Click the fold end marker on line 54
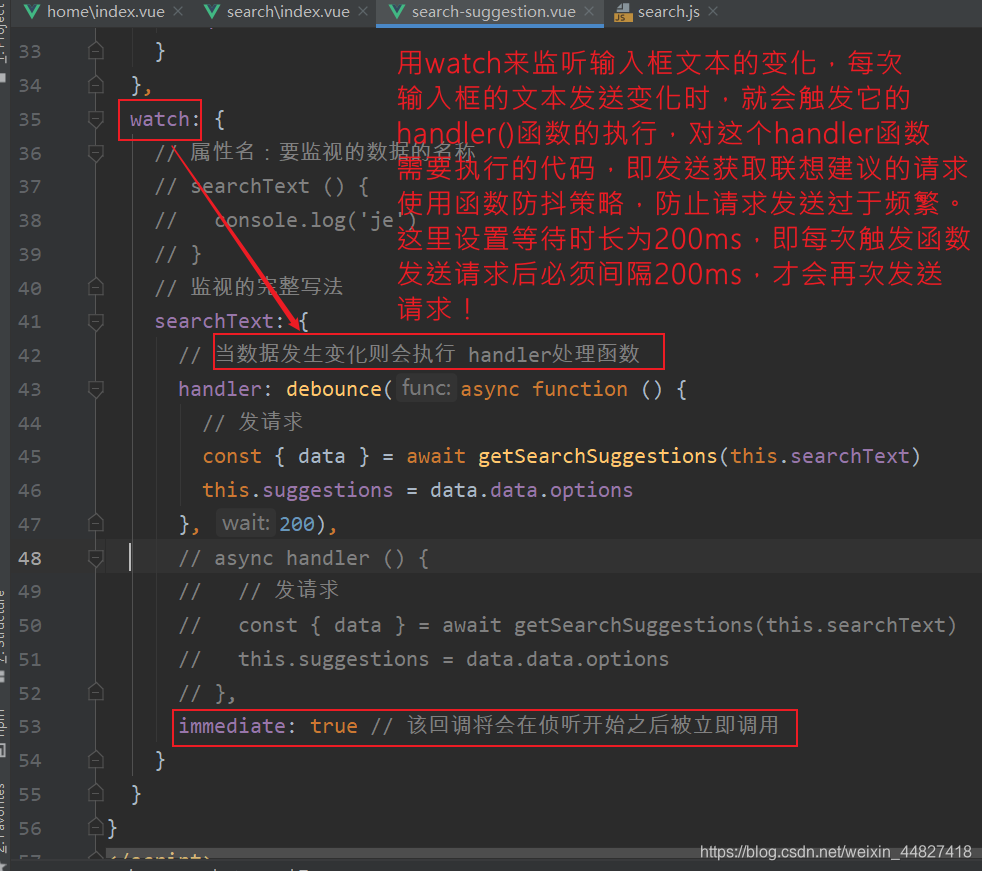 [x=96, y=760]
